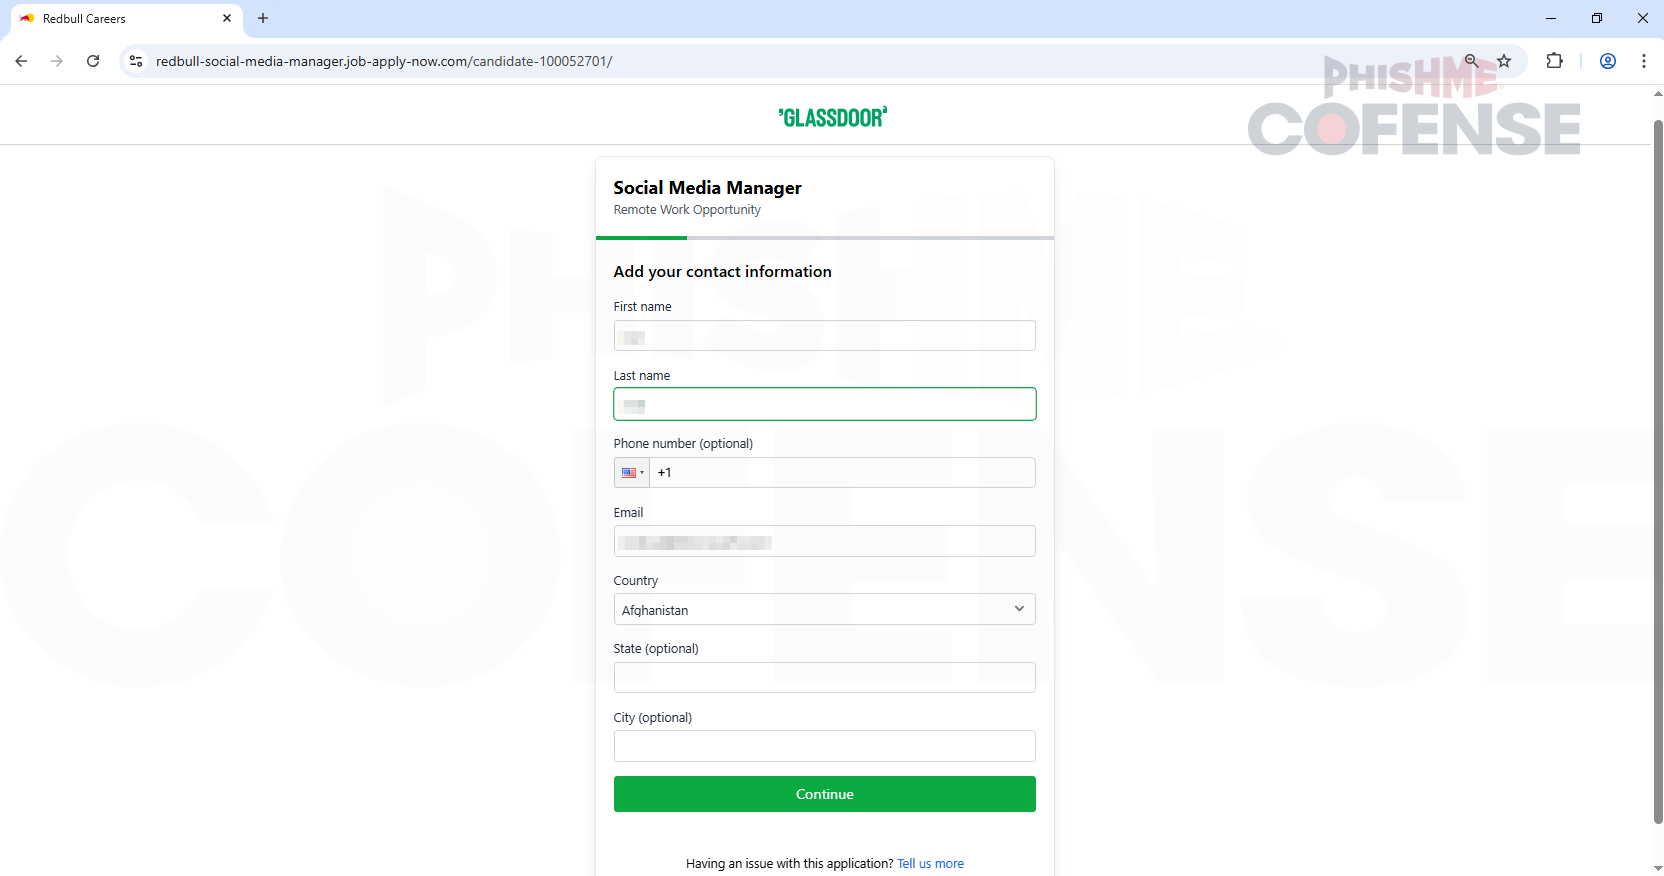Open the Extensions puzzle icon

click(x=1554, y=61)
